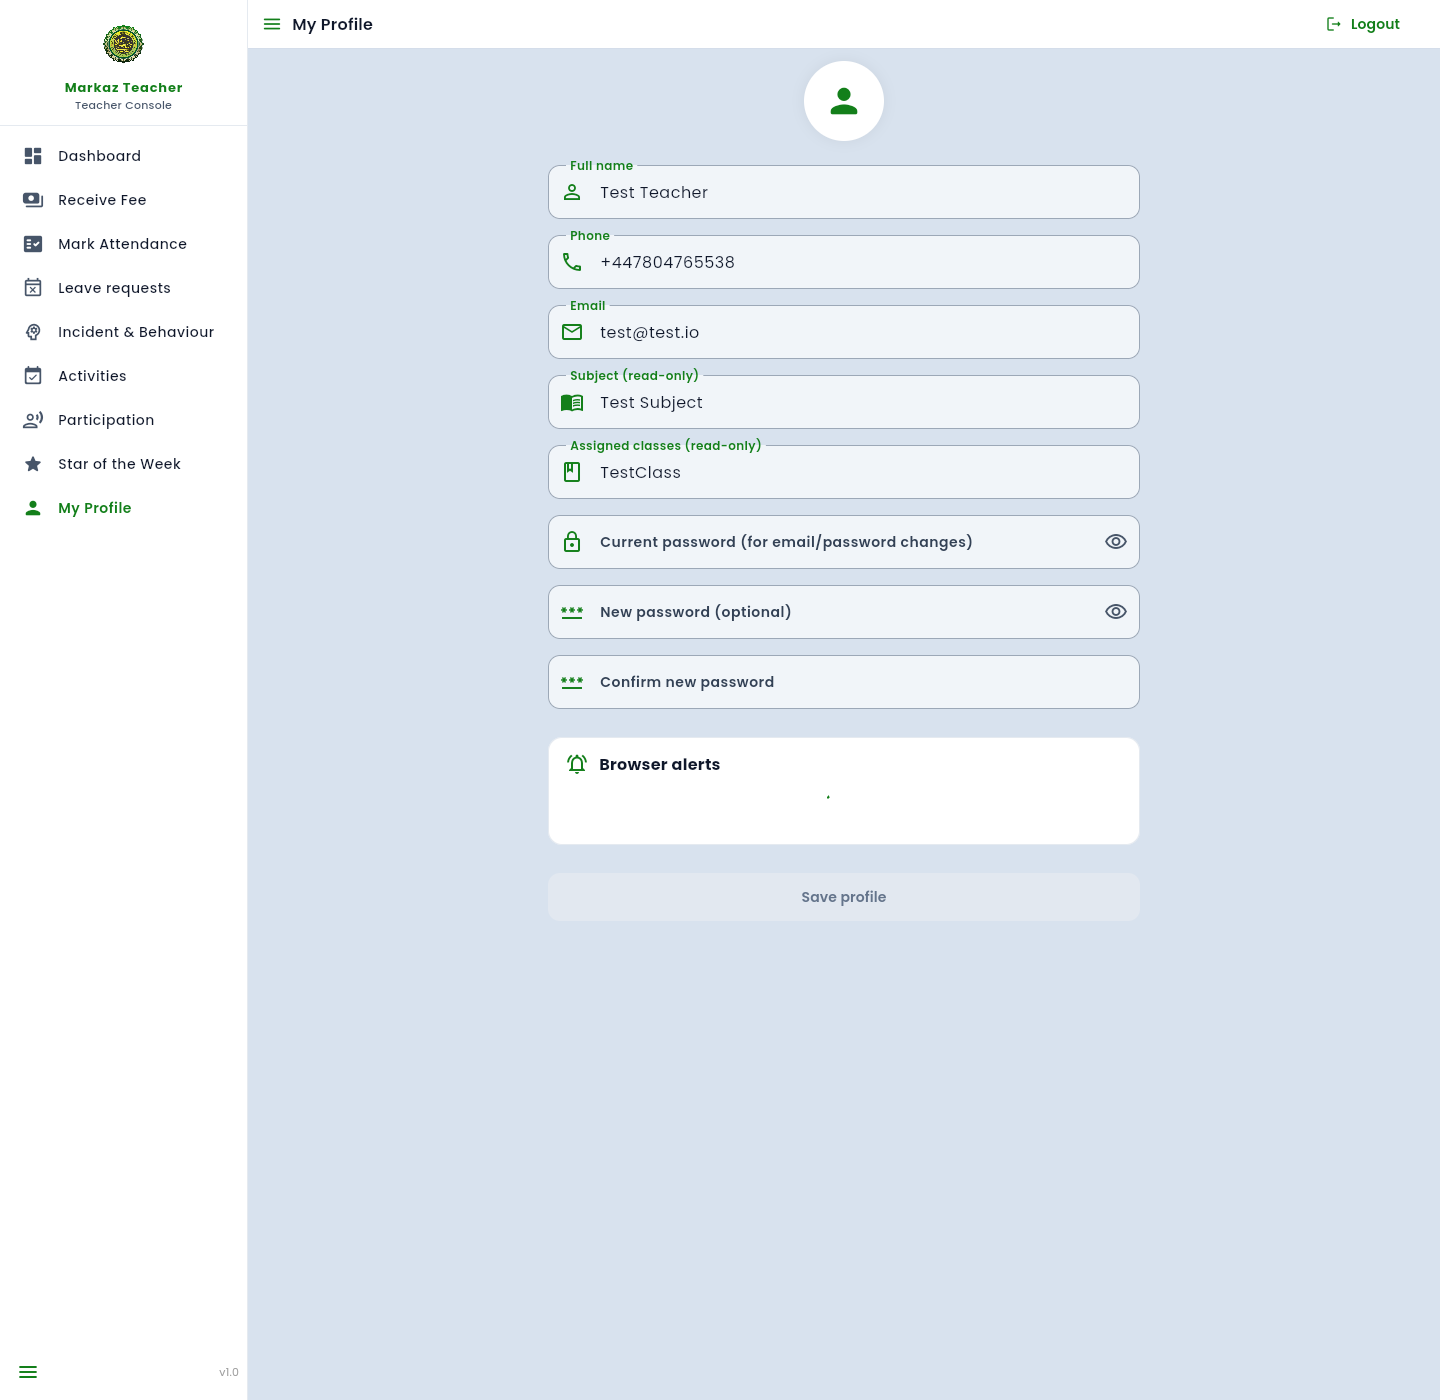Image resolution: width=1440 pixels, height=1400 pixels.
Task: Click the Mark Attendance checklist icon
Action: click(x=33, y=244)
